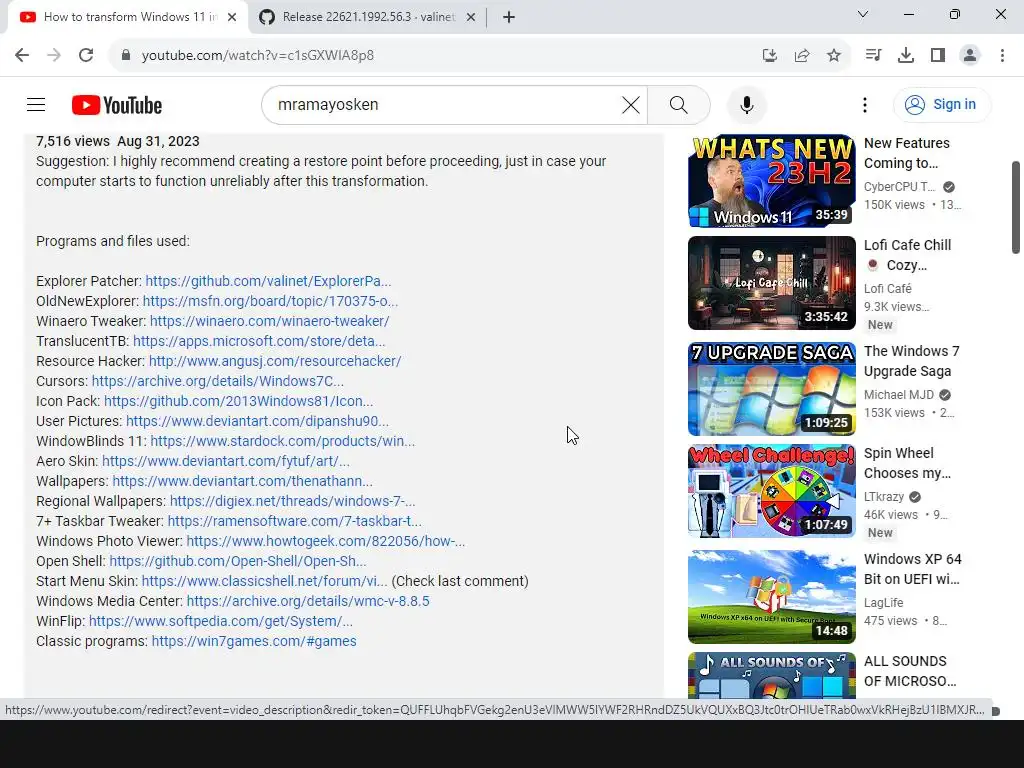Open the Wallpapers deviantart link
Image resolution: width=1024 pixels, height=768 pixels.
tap(242, 481)
